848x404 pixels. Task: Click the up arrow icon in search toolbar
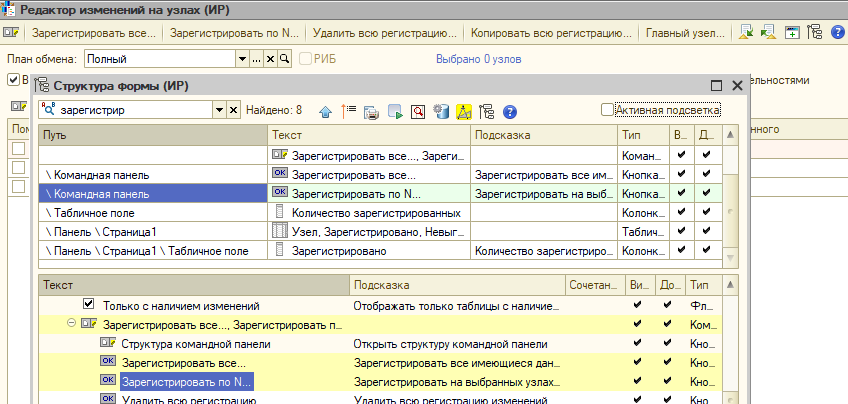(324, 110)
